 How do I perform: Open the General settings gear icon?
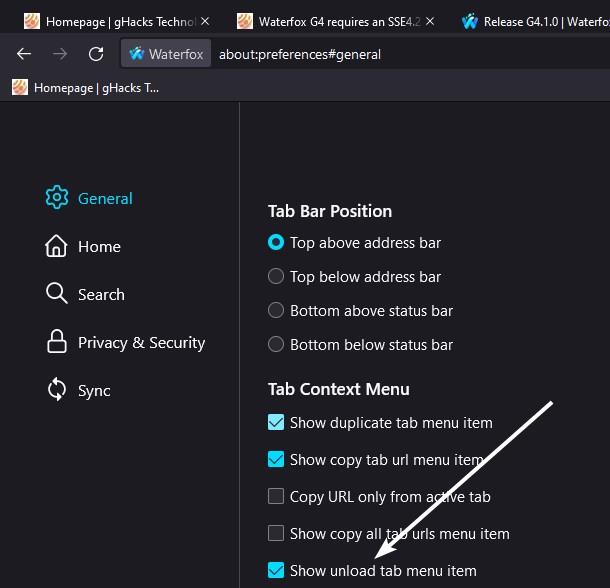click(x=57, y=197)
